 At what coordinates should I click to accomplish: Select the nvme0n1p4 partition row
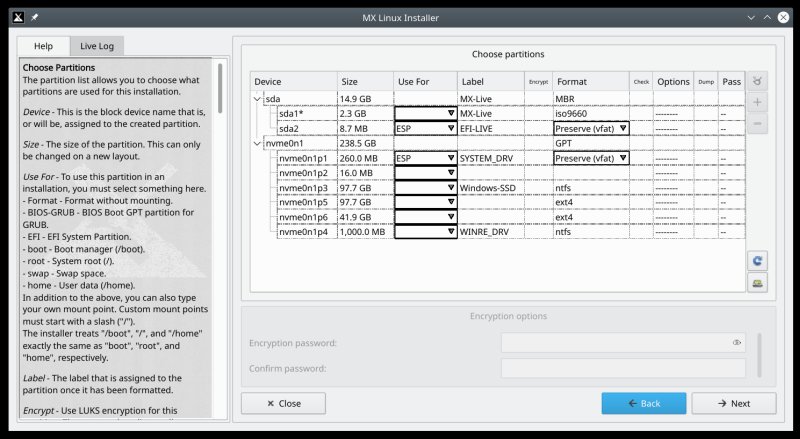[497, 232]
